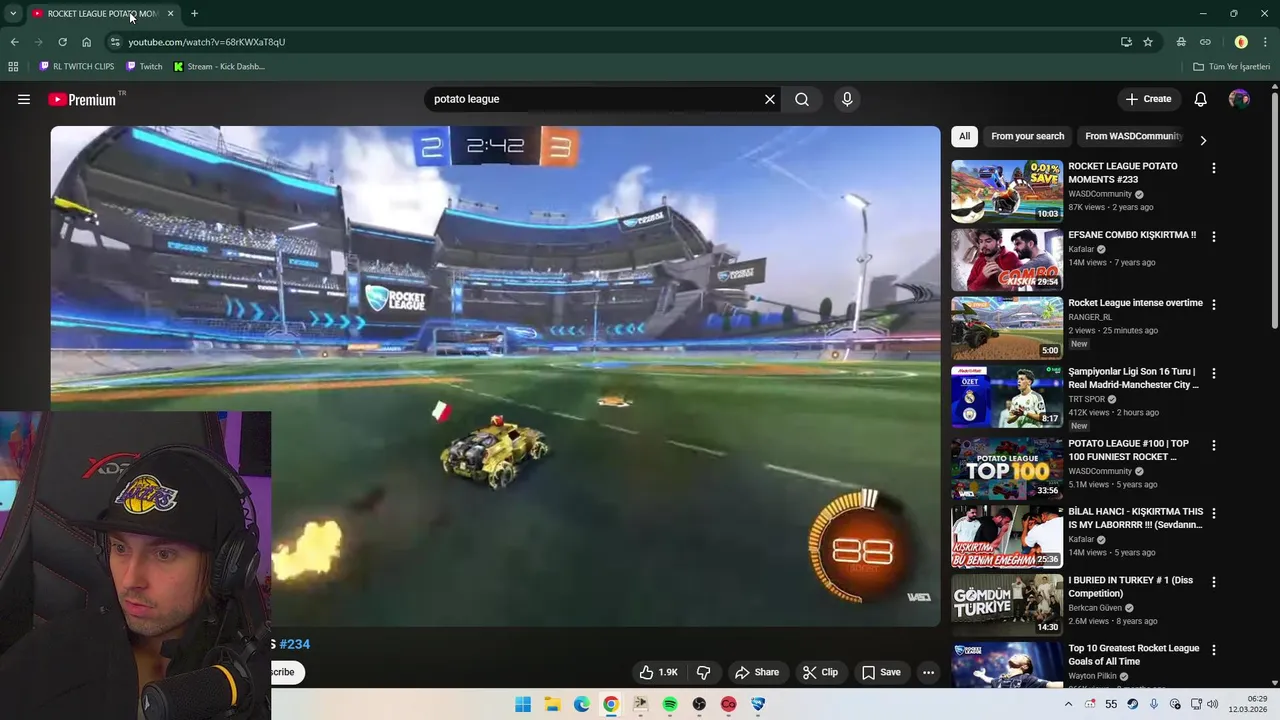Open the Potato Moments #233 thumbnail

(x=1007, y=191)
